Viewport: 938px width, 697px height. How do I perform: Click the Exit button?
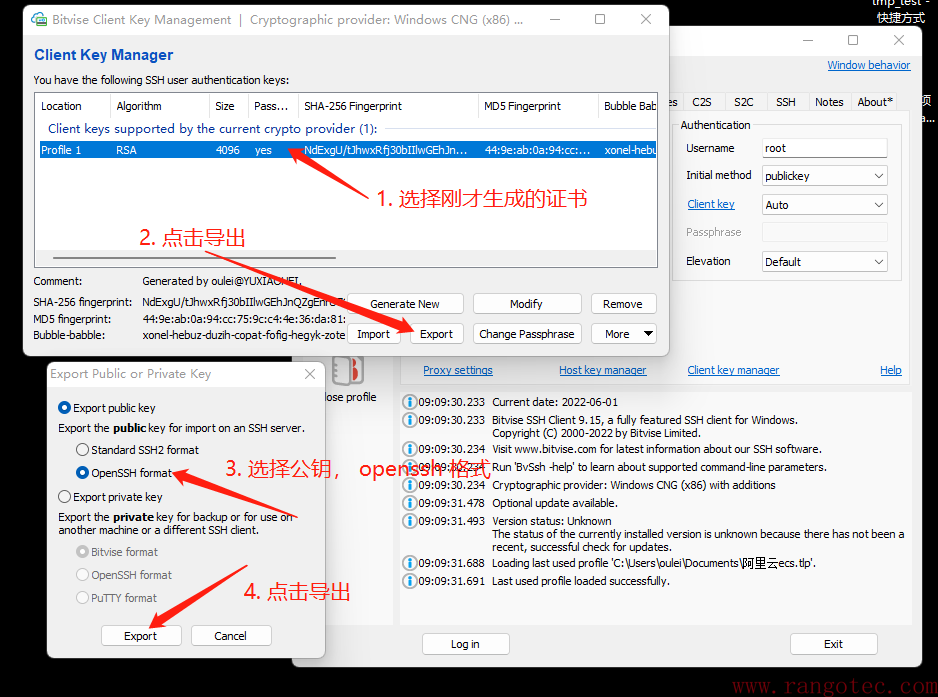coord(833,644)
